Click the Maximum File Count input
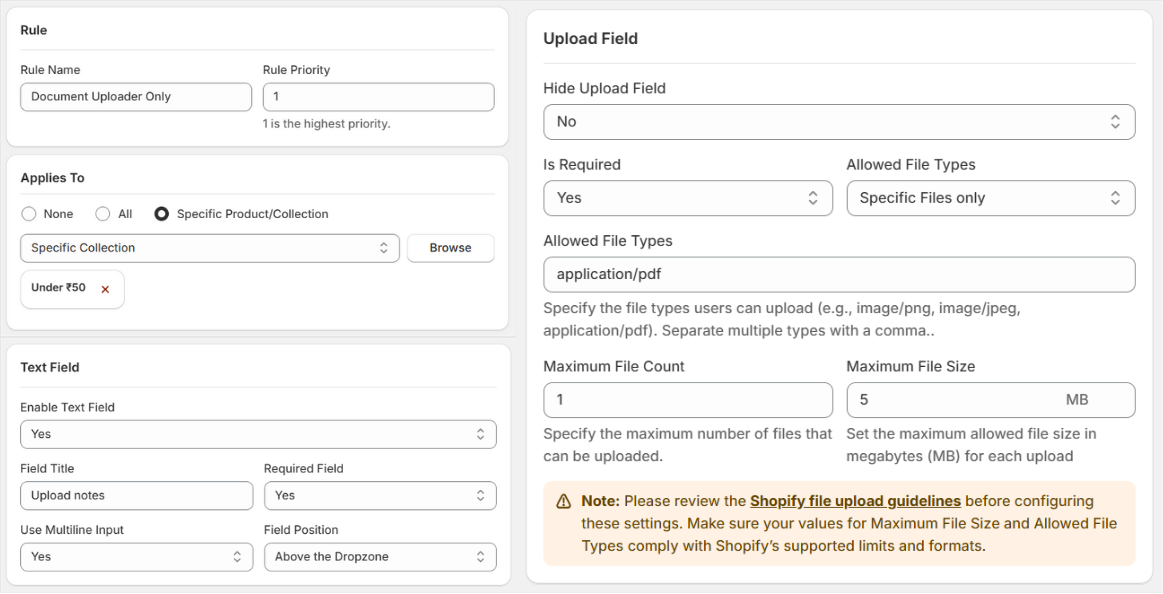Viewport: 1163px width, 594px height. tap(687, 400)
